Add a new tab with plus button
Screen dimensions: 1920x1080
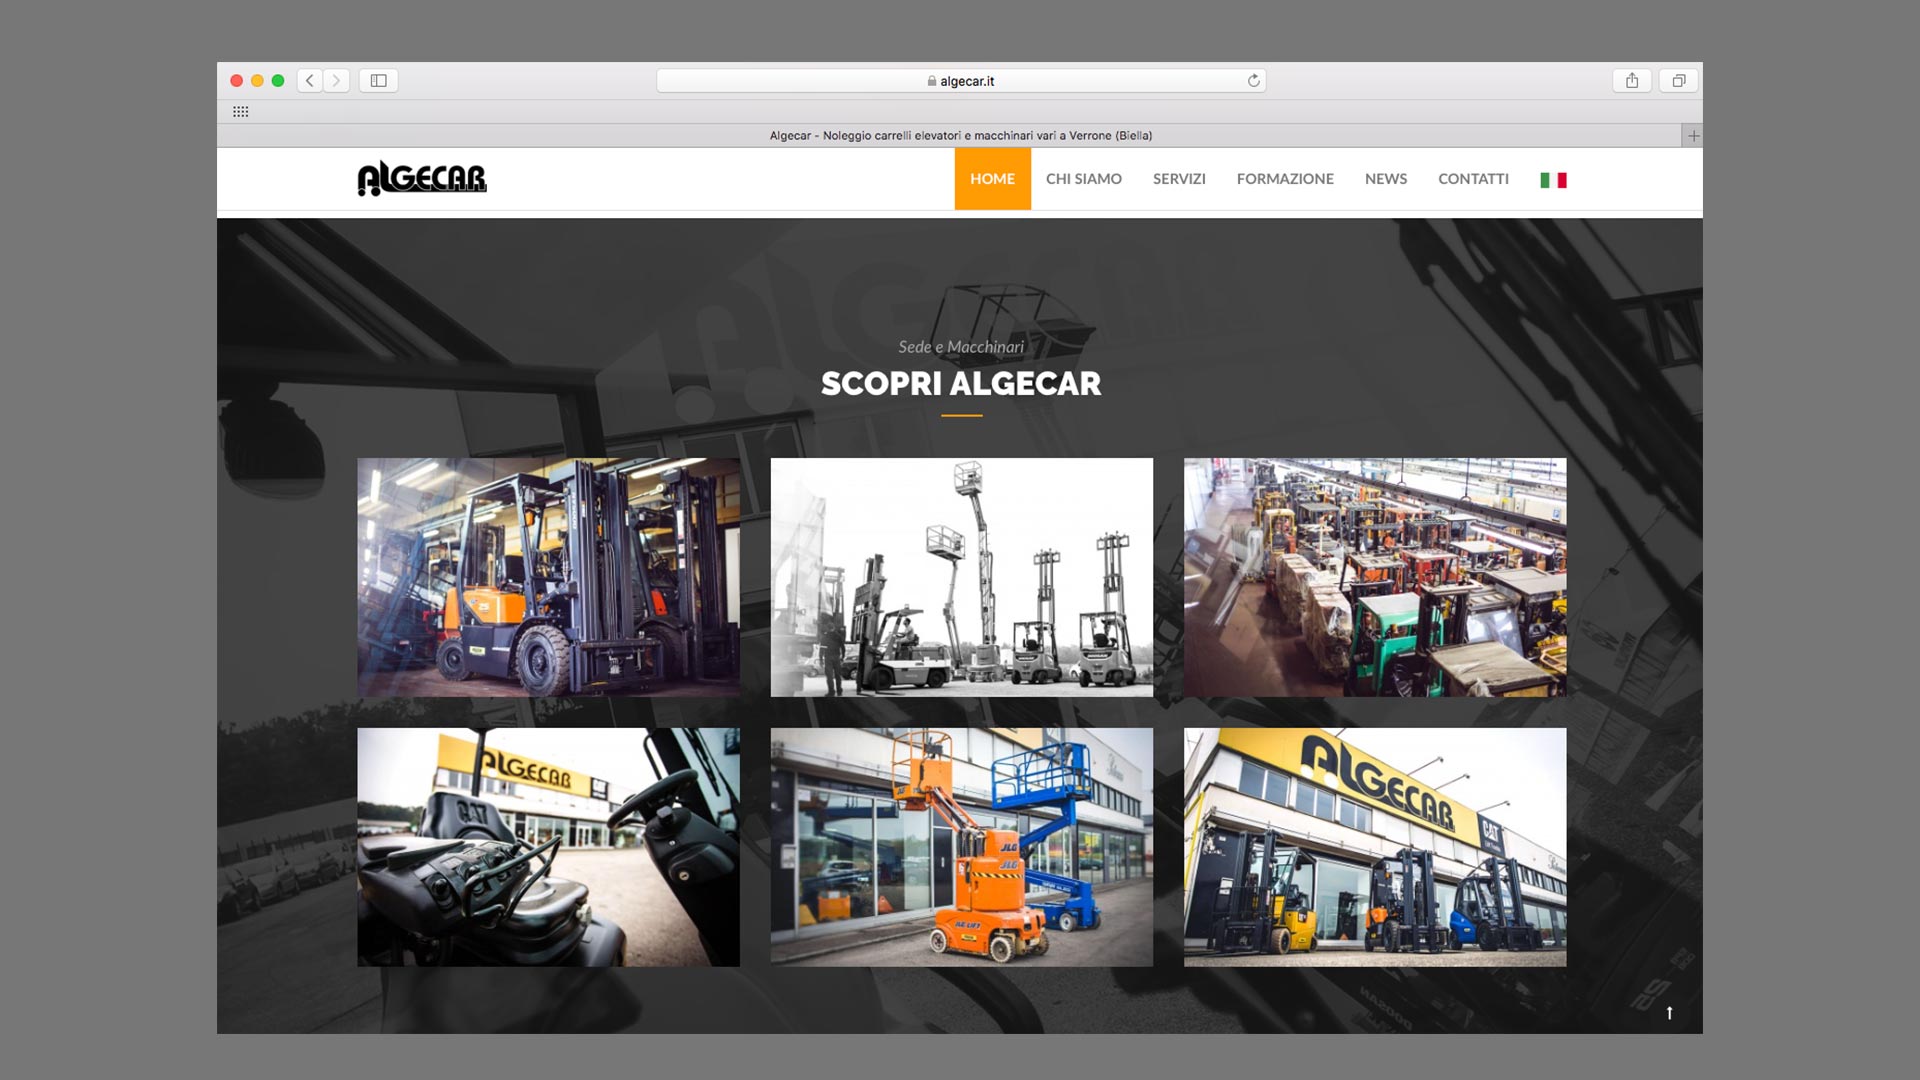tap(1693, 136)
